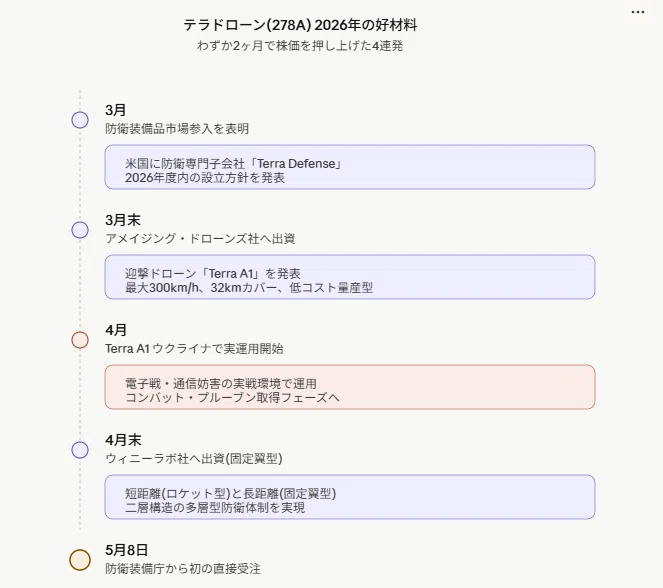This screenshot has width=663, height=588.
Task: Click the orange 5月8日 timeline circle
Action: click(x=80, y=560)
